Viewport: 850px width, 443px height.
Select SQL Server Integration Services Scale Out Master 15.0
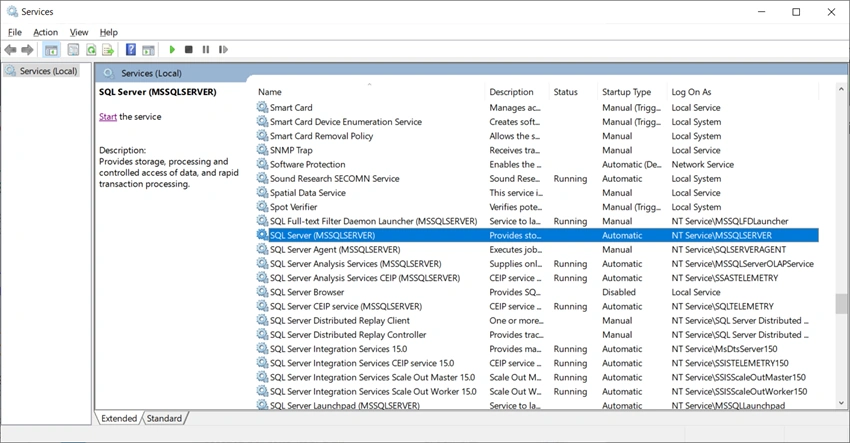click(x=537, y=377)
